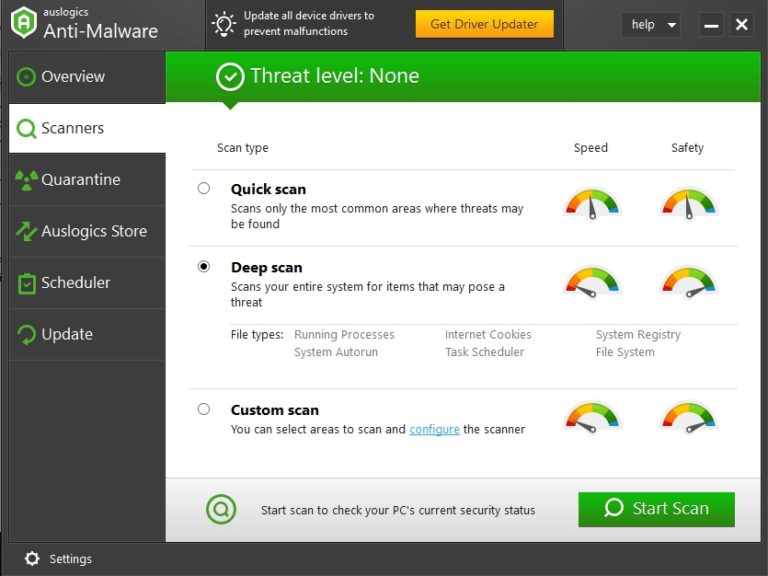Open the help dropdown menu
Screen dimensions: 768x576
point(650,24)
